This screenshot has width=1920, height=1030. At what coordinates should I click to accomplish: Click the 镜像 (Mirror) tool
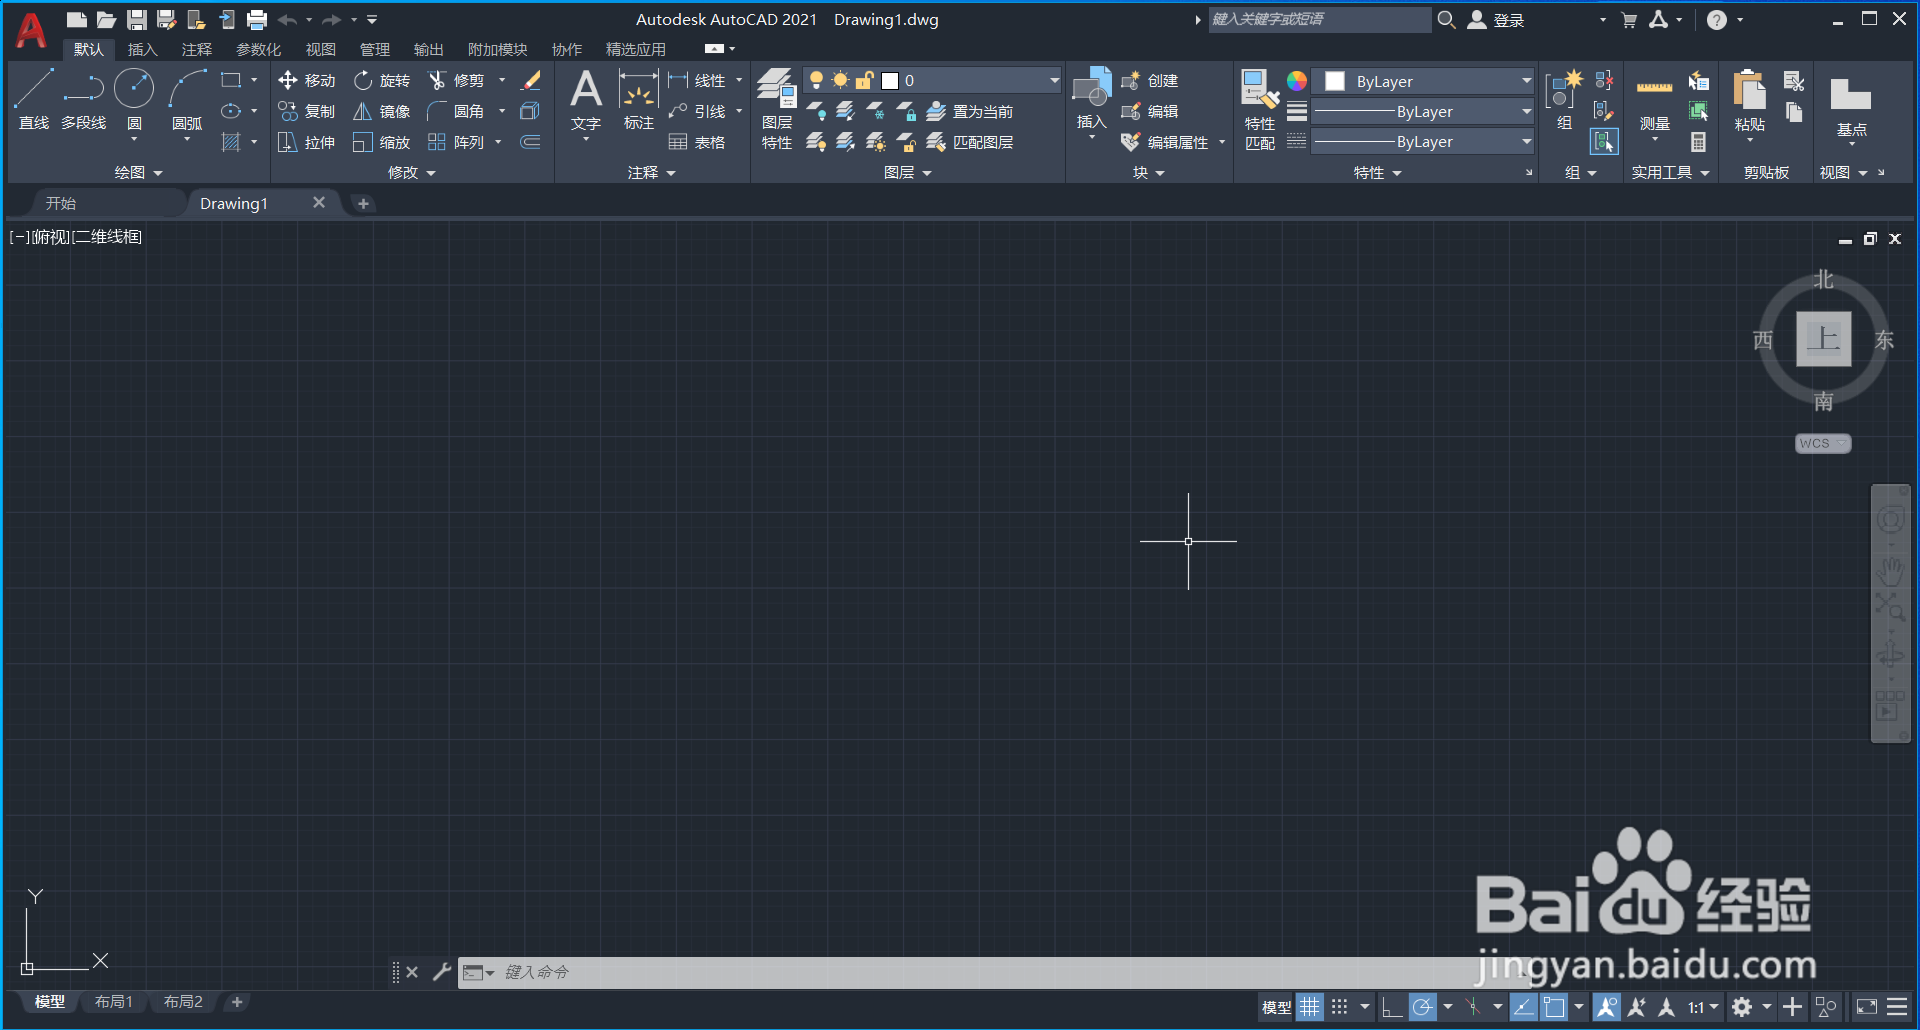(382, 111)
